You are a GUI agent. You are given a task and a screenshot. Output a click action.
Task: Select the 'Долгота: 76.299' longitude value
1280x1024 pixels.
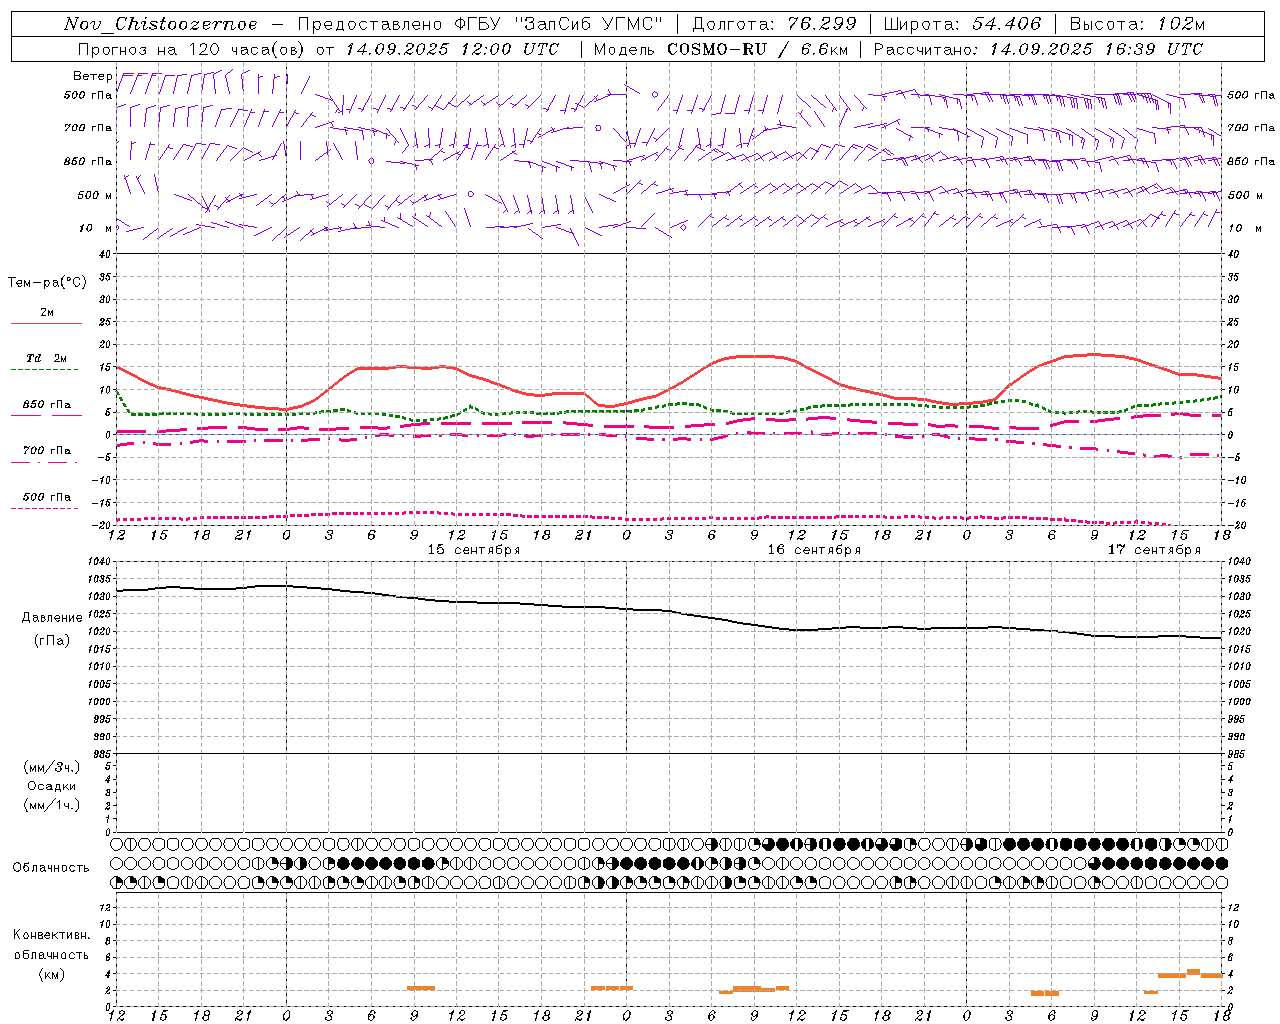coord(774,24)
